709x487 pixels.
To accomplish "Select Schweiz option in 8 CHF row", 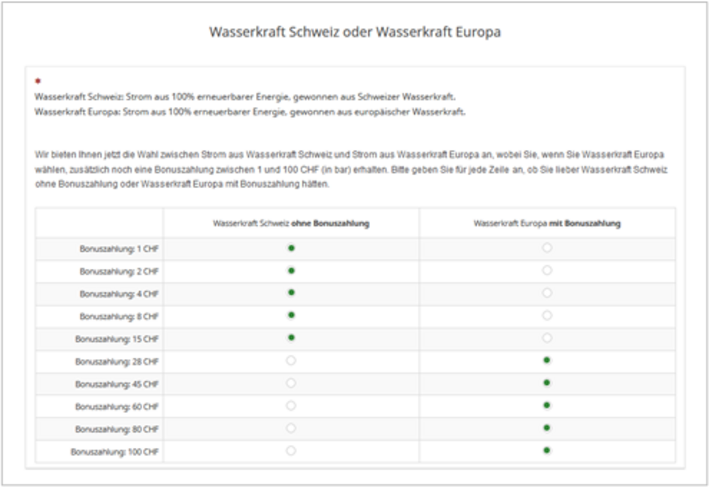I will point(291,315).
